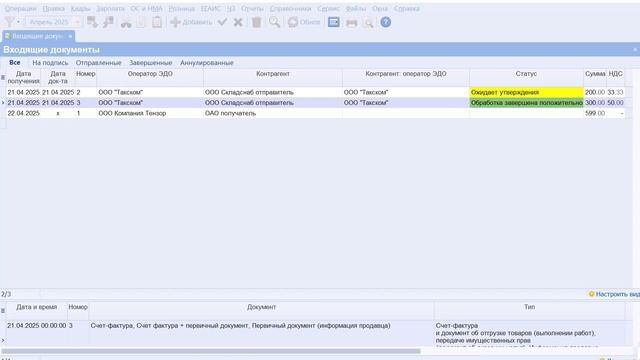Screen dimensions: 640x360
Task: Open the Справка menu
Action: click(407, 9)
